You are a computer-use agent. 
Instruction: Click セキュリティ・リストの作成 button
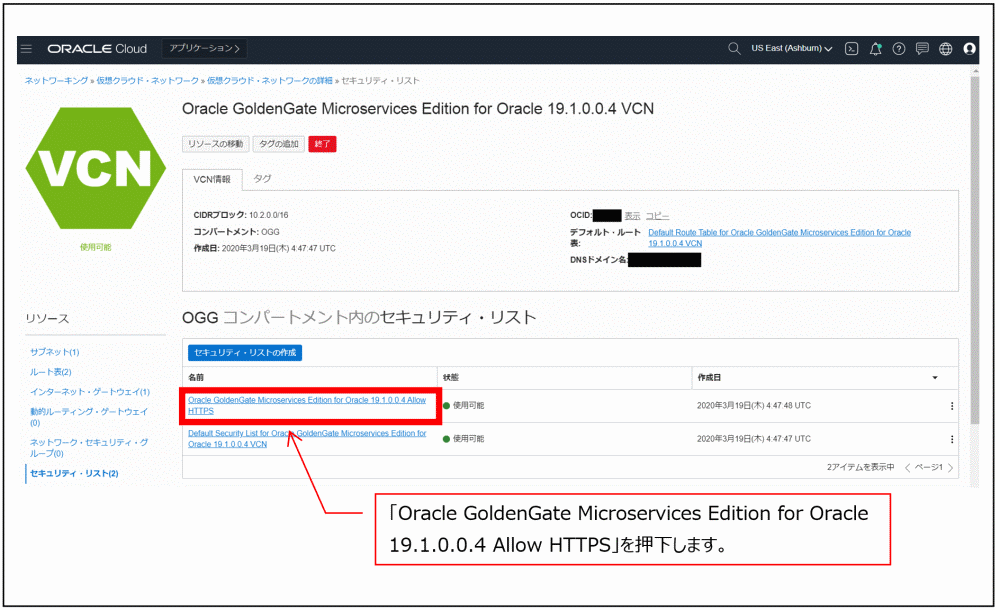pos(245,353)
